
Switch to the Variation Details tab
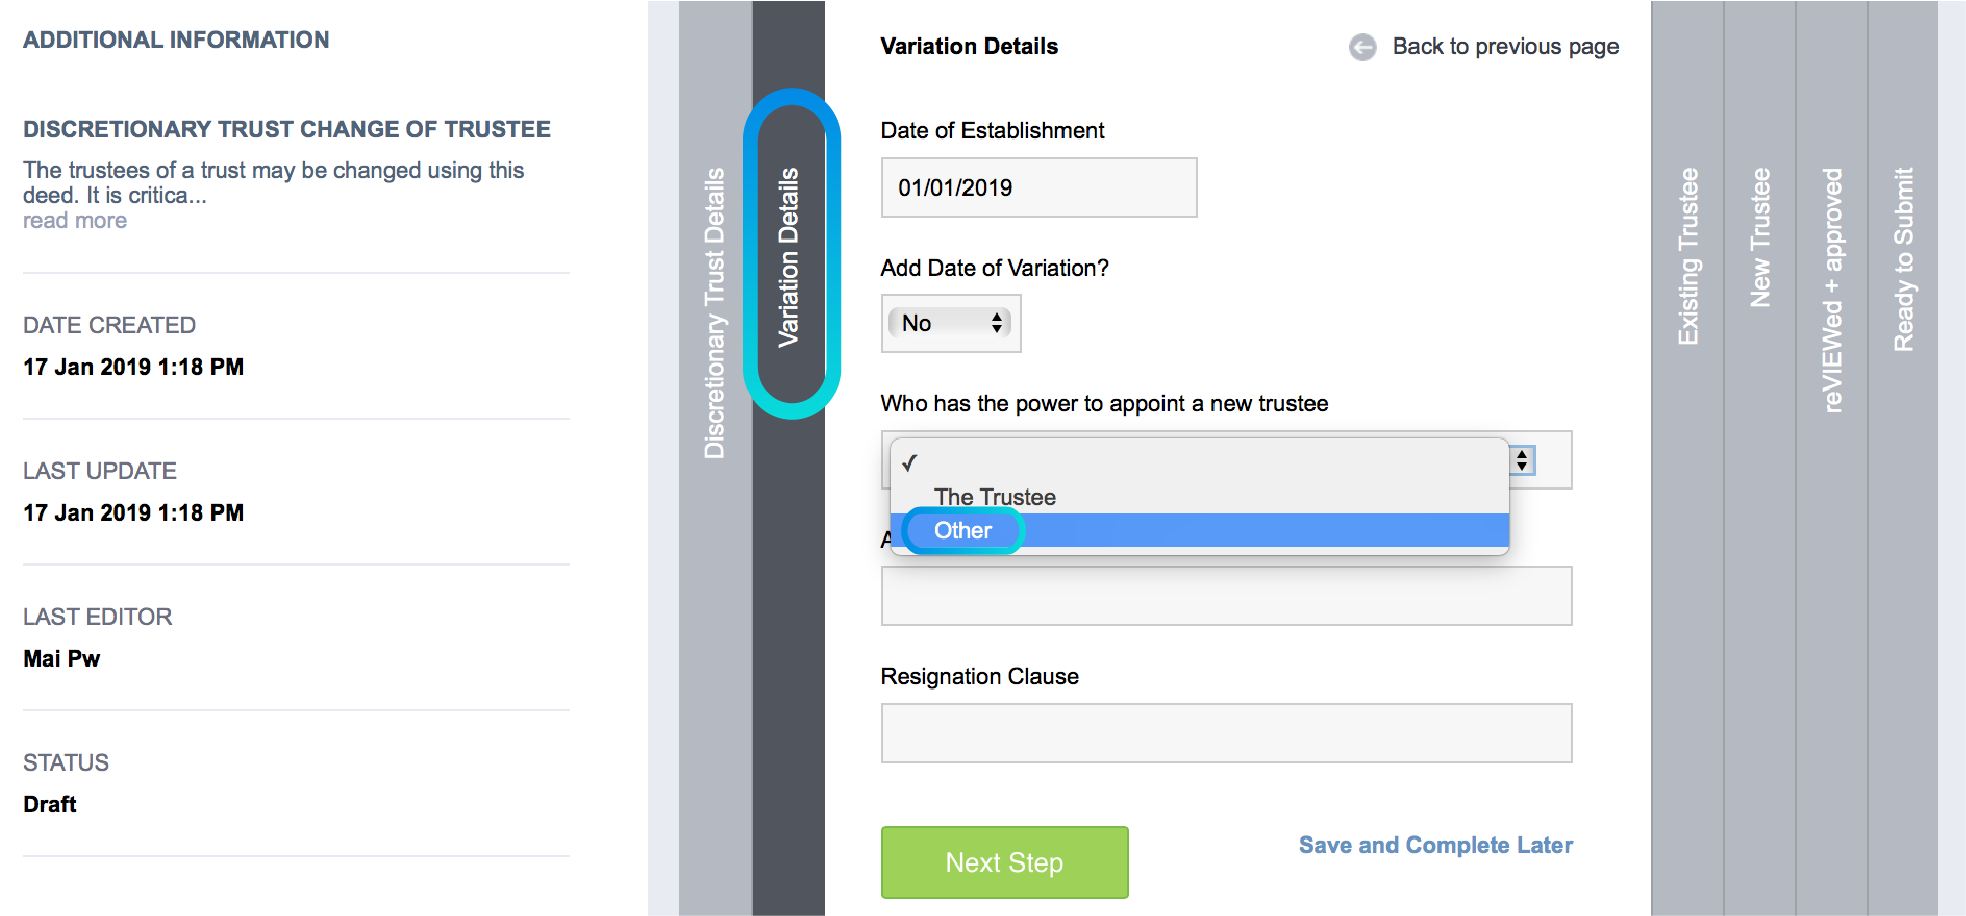point(789,257)
